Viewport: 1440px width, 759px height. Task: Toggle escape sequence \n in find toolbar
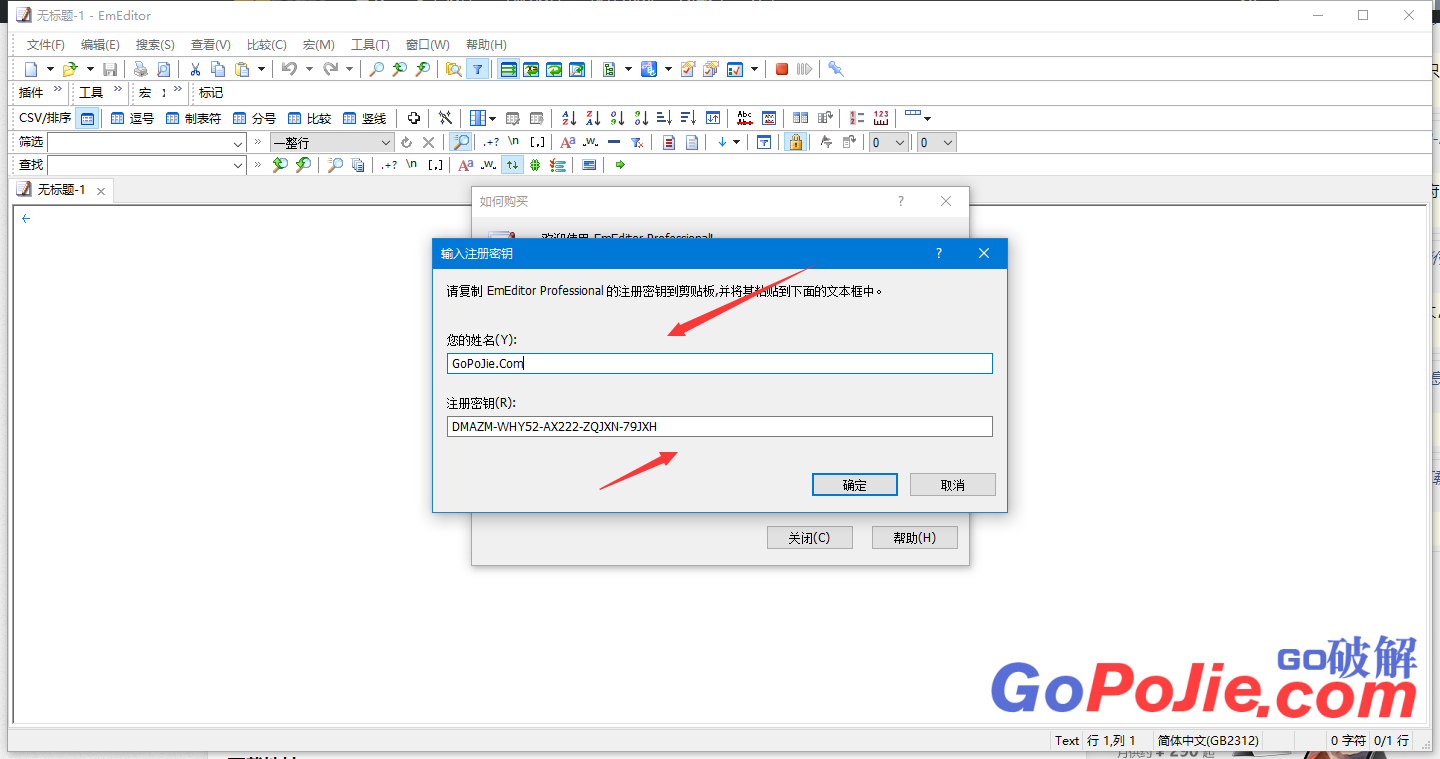[411, 165]
